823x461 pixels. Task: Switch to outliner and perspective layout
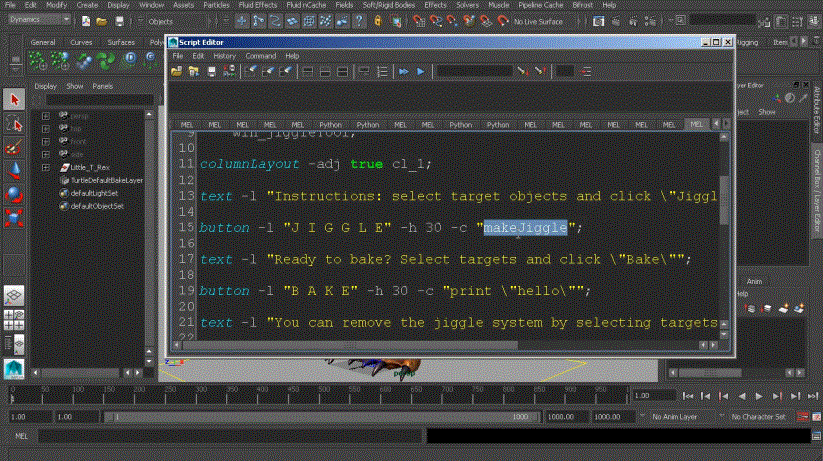[14, 344]
